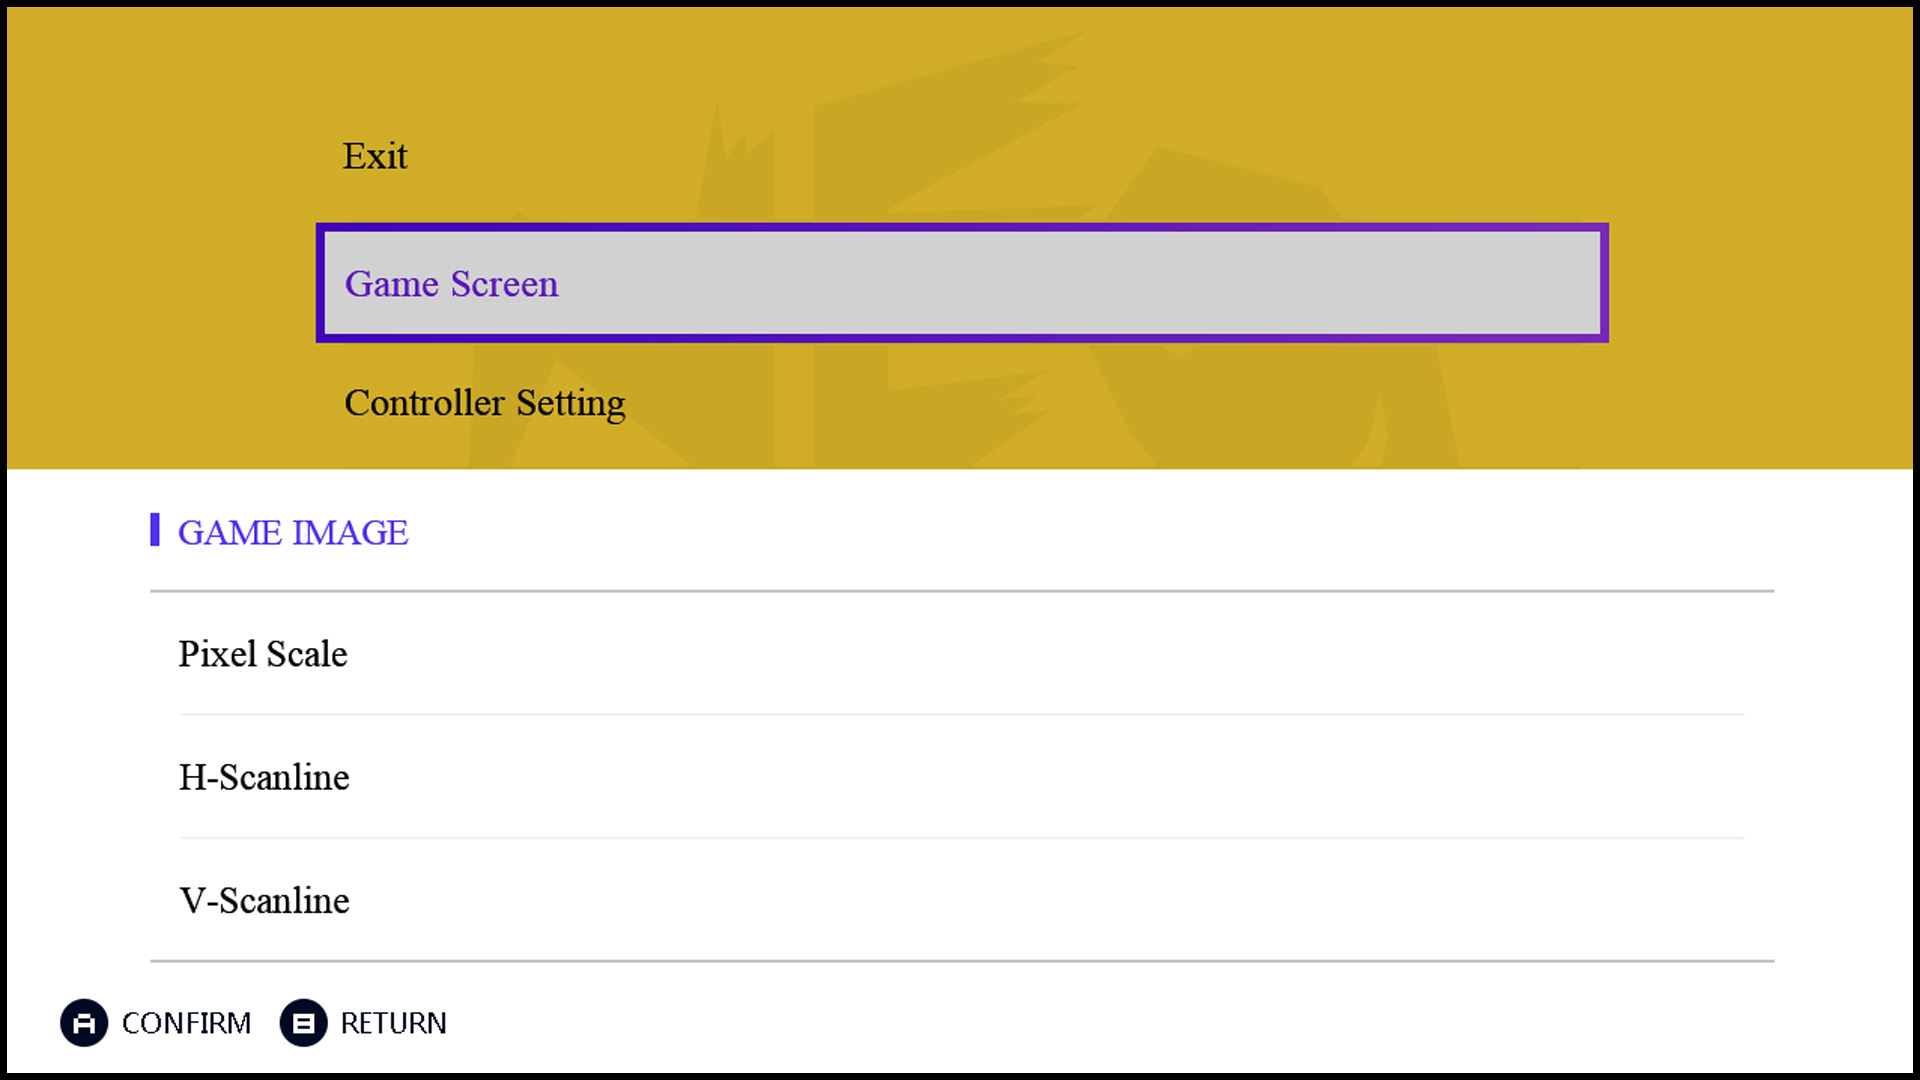Image resolution: width=1920 pixels, height=1080 pixels.
Task: Choose the Controller Setting menu entry
Action: (485, 403)
